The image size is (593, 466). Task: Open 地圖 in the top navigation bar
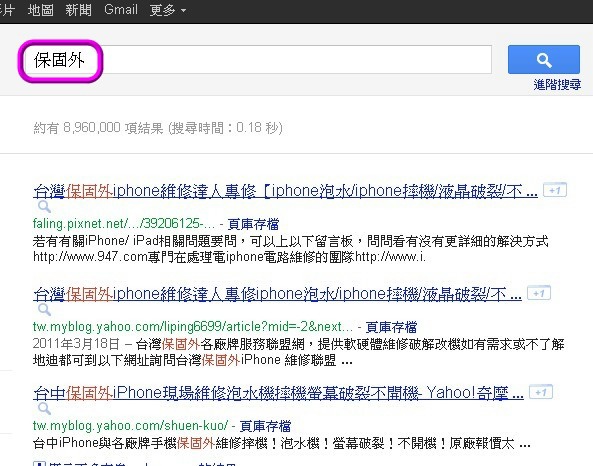pyautogui.click(x=40, y=10)
